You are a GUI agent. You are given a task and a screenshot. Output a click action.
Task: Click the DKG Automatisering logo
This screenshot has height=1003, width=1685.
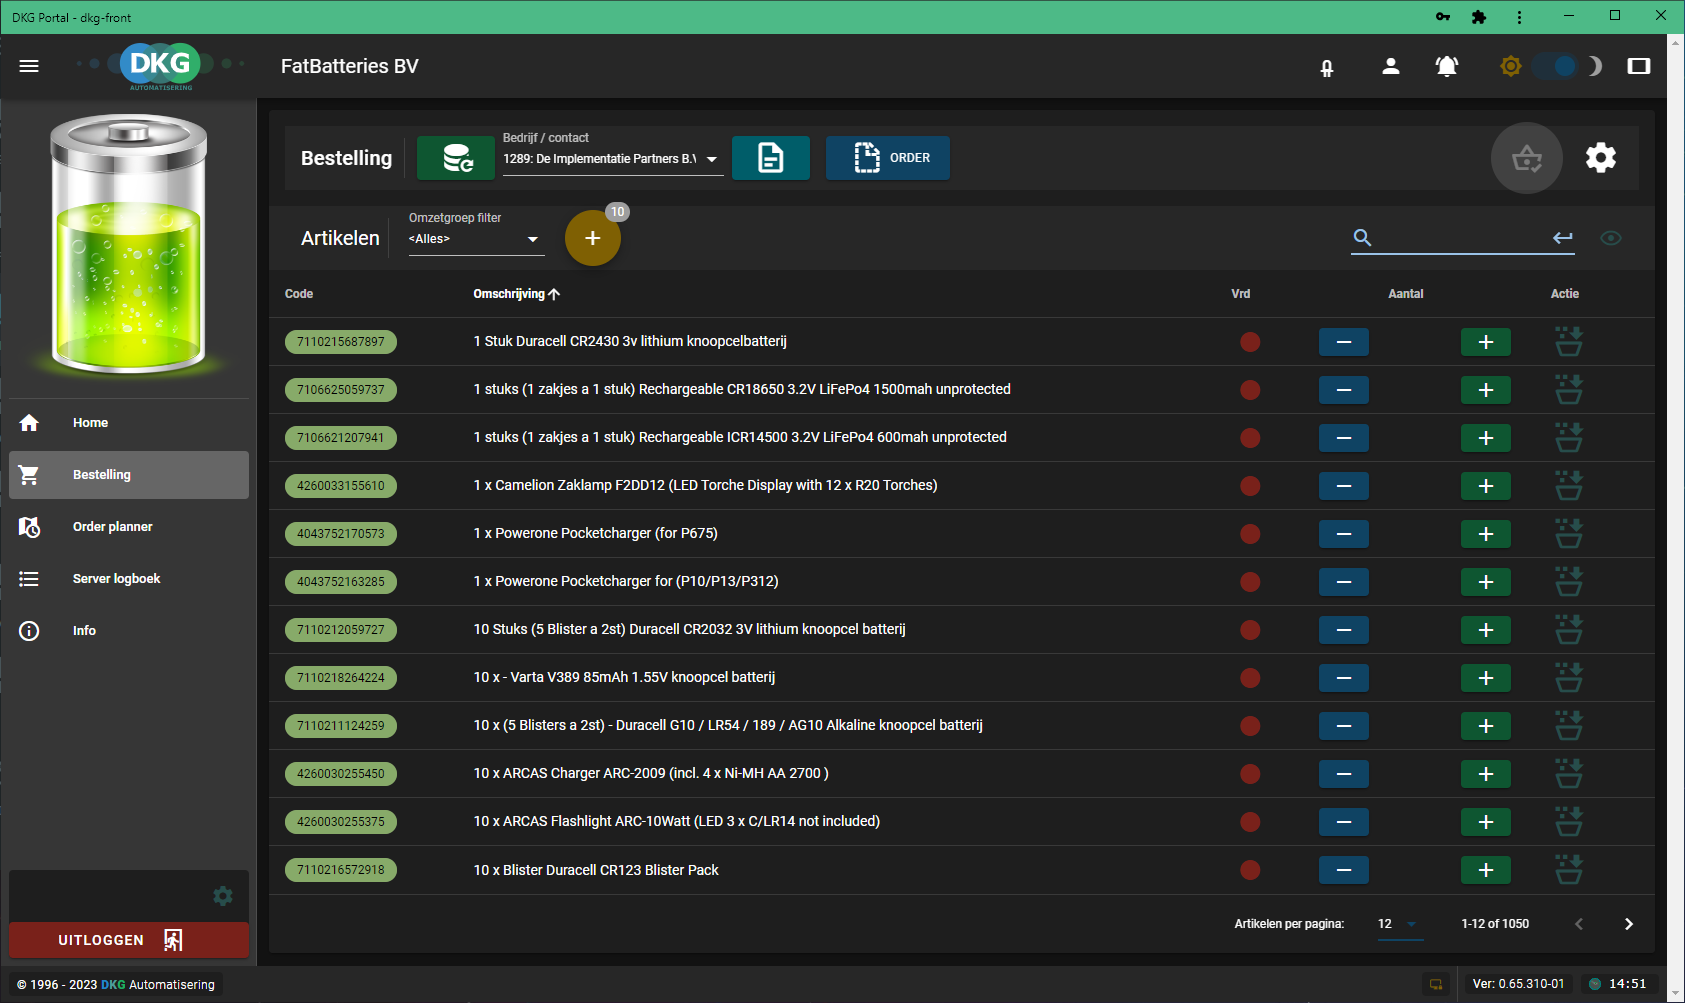[161, 66]
